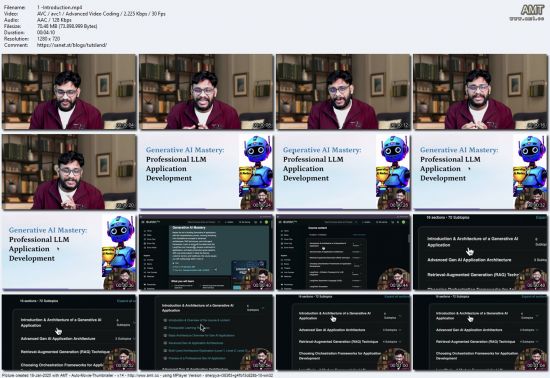Open the expanded subtopics frame at 00:00:56
Viewport: 550px width, 378px height.
[x=206, y=332]
